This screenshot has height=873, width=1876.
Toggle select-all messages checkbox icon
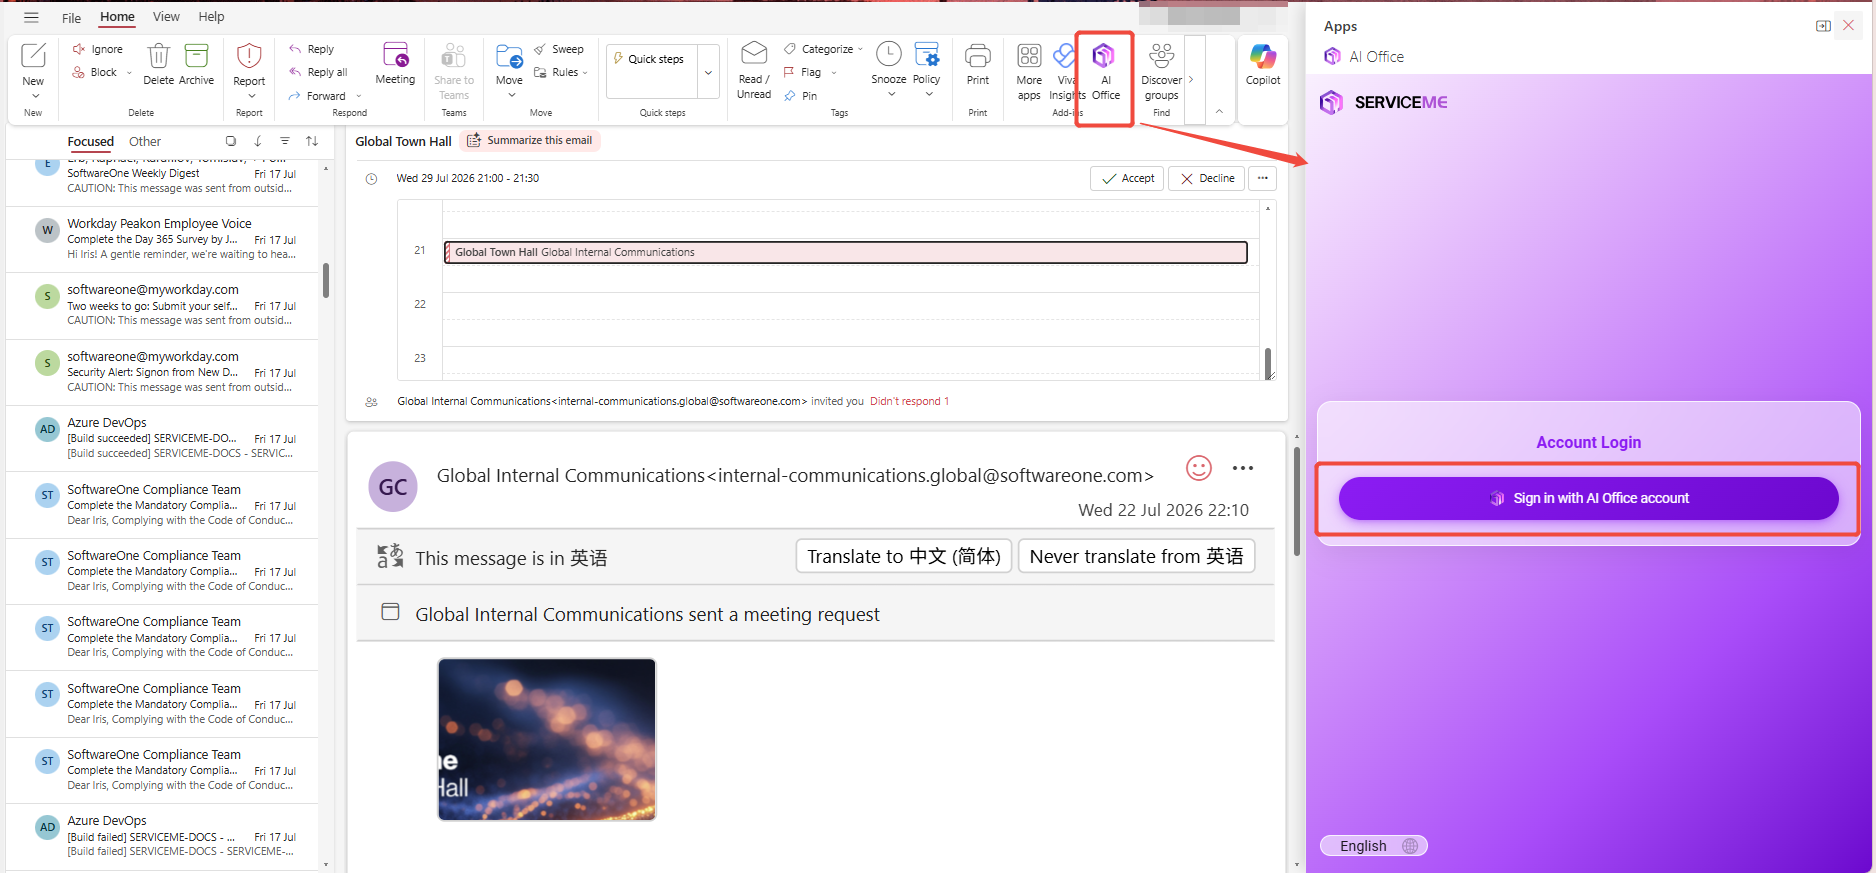click(231, 141)
